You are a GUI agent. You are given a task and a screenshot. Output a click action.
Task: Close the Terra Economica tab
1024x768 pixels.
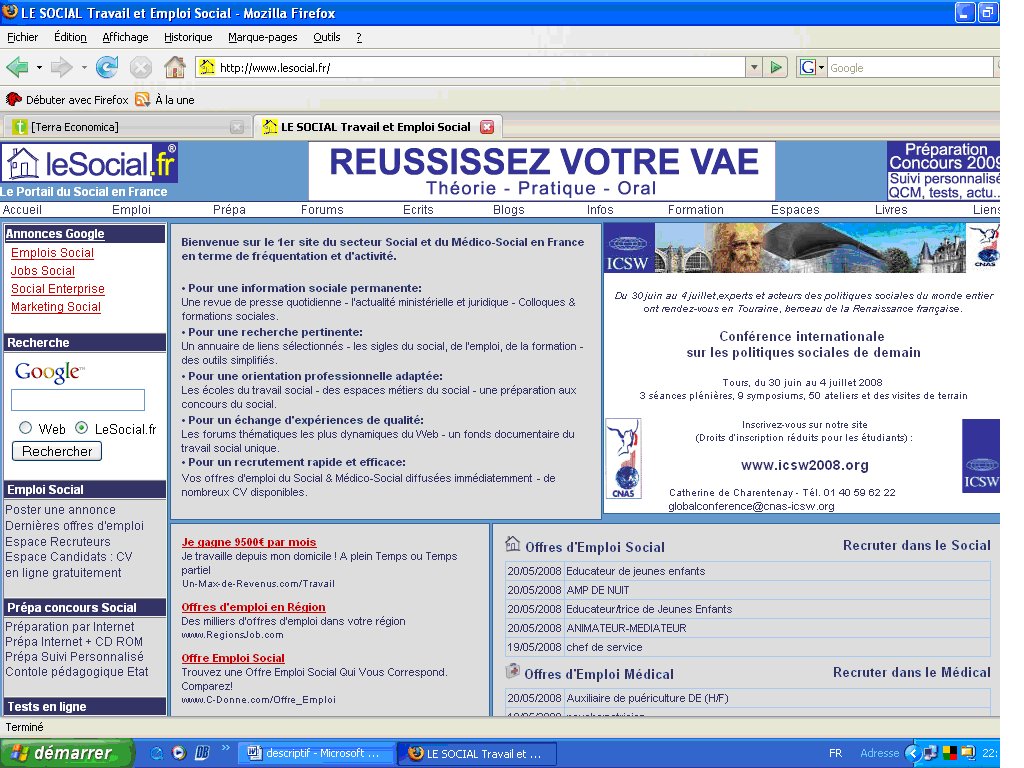(x=237, y=127)
